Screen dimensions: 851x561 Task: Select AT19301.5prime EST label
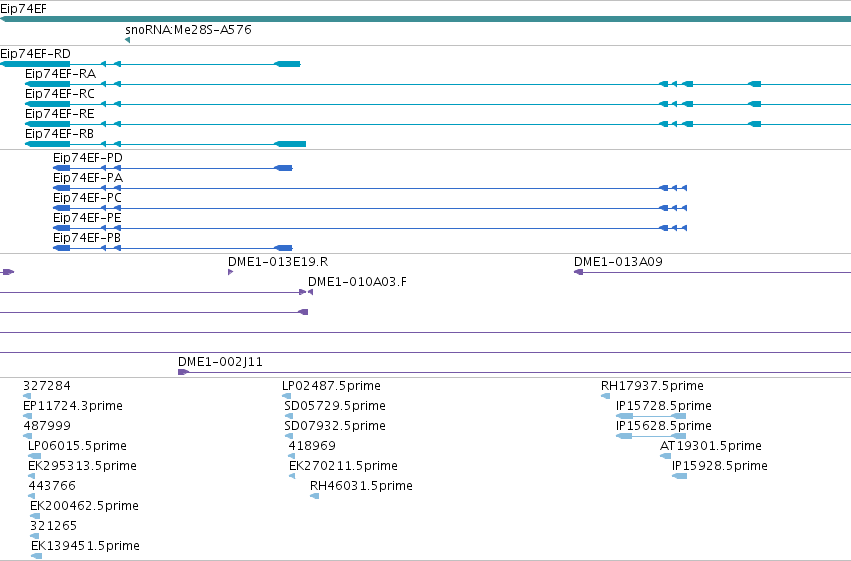click(x=710, y=446)
